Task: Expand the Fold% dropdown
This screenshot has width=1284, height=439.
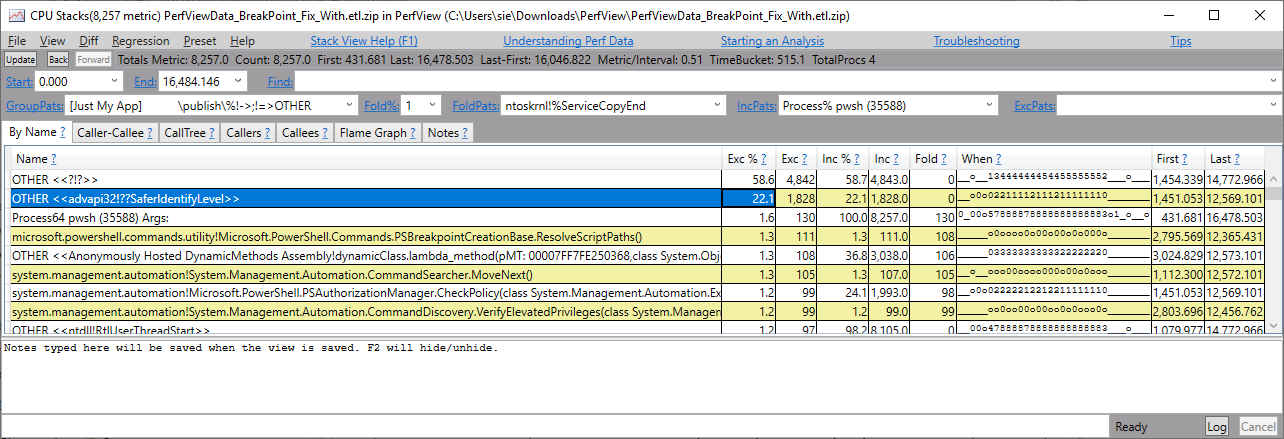Action: click(433, 105)
